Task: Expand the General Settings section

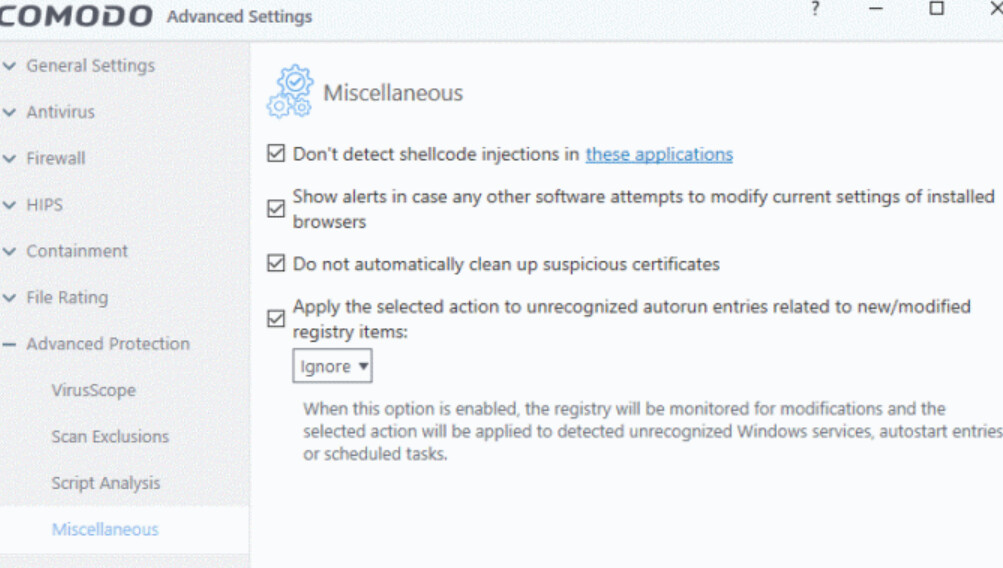Action: [x=90, y=66]
